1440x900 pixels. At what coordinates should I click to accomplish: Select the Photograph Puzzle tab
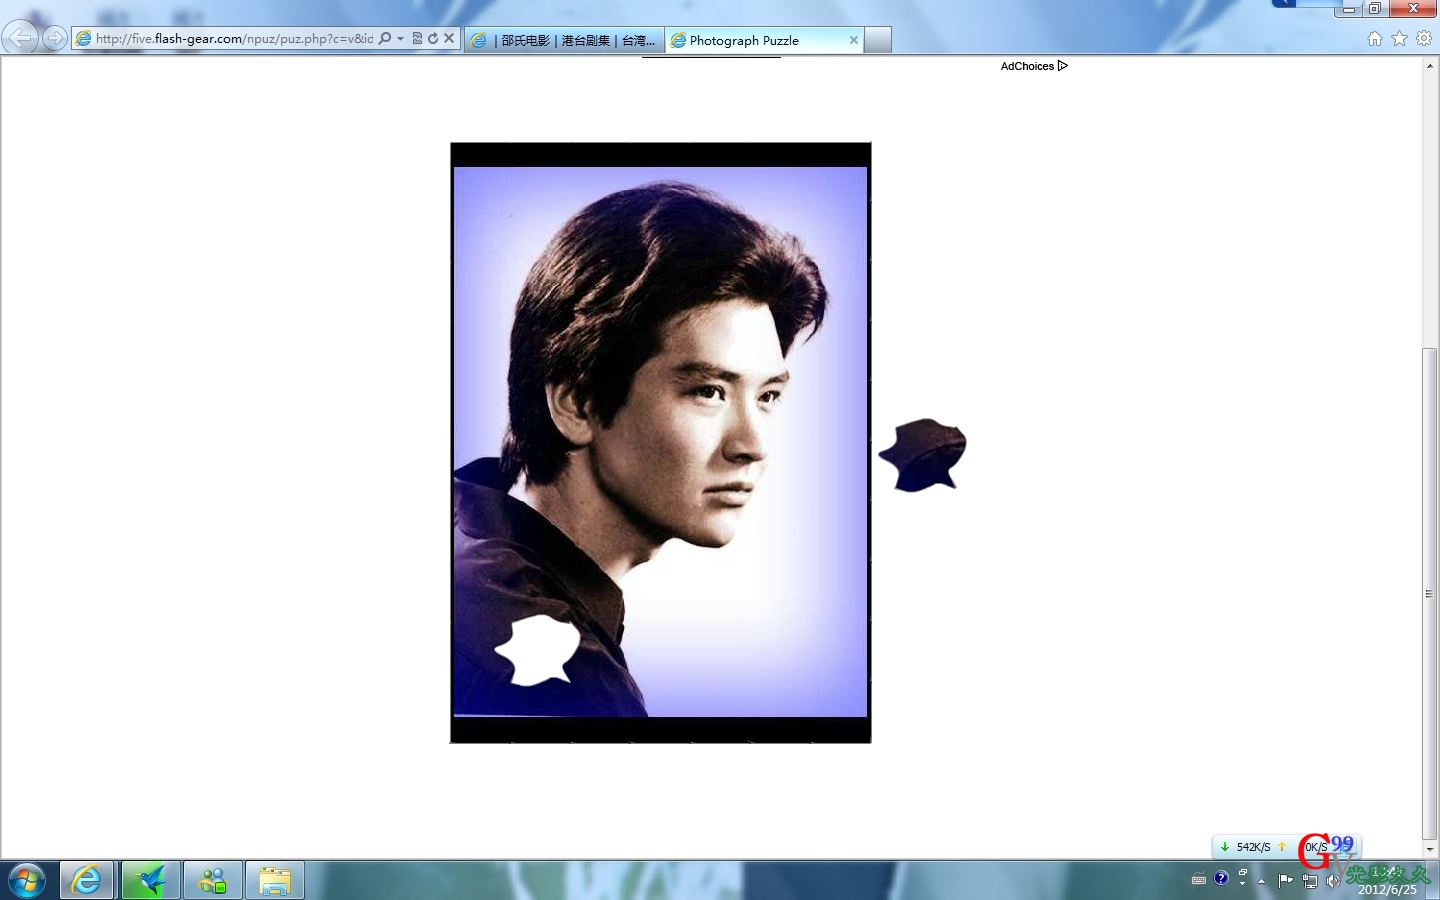755,40
